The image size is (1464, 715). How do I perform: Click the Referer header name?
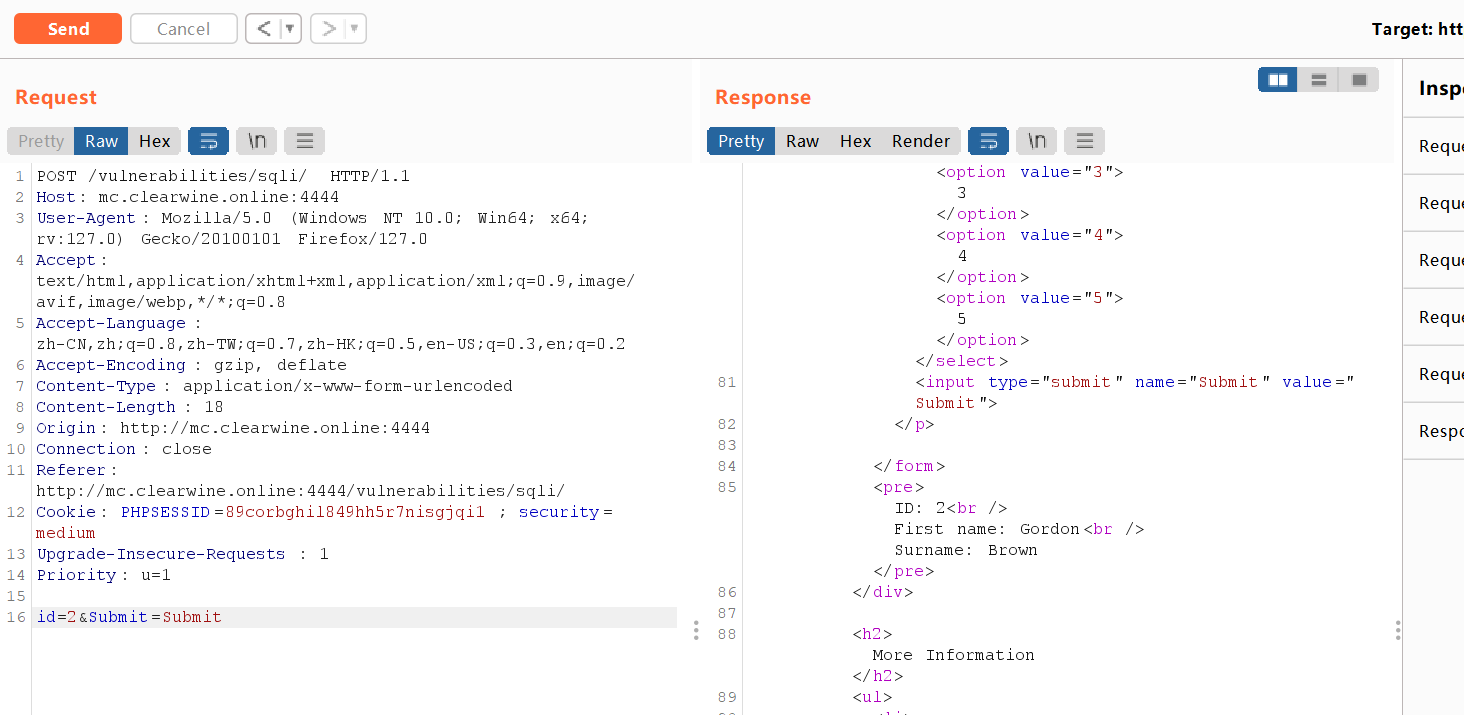71,470
